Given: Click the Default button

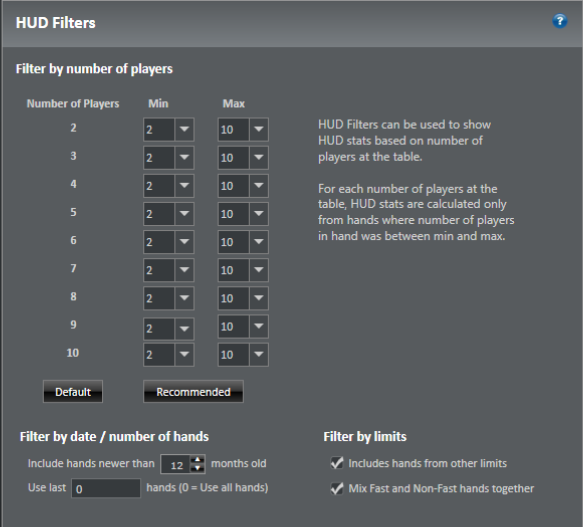Looking at the screenshot, I should [73, 392].
